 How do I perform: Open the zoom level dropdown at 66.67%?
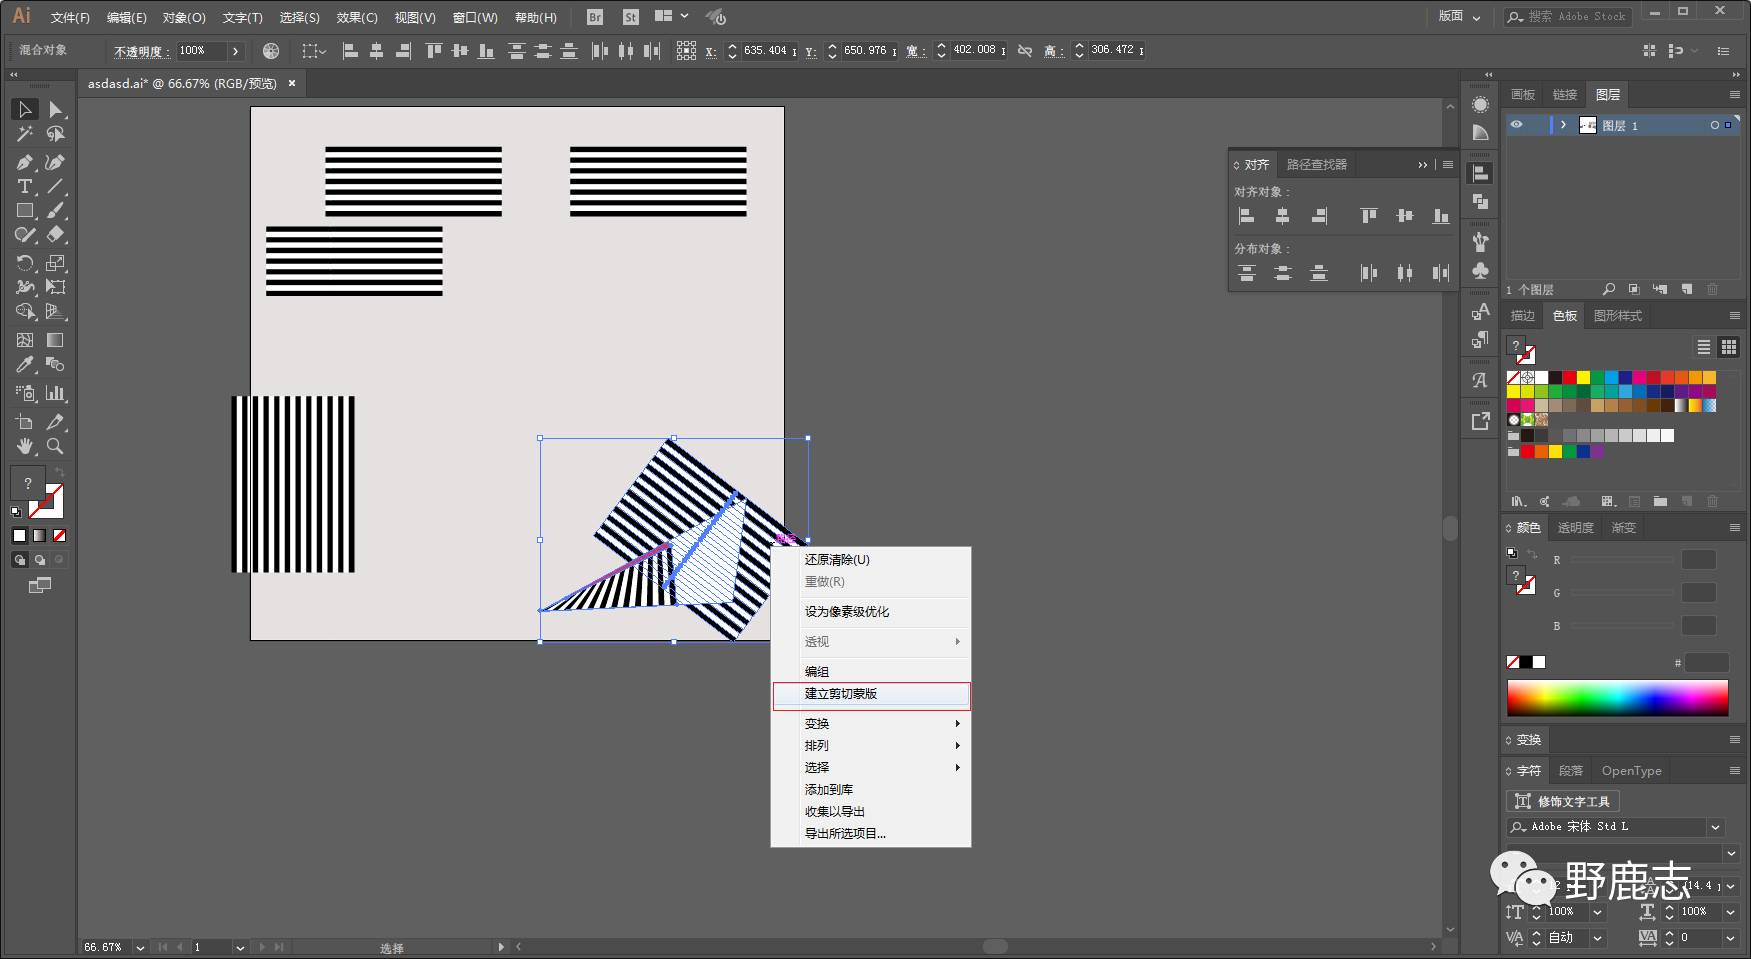coord(140,947)
